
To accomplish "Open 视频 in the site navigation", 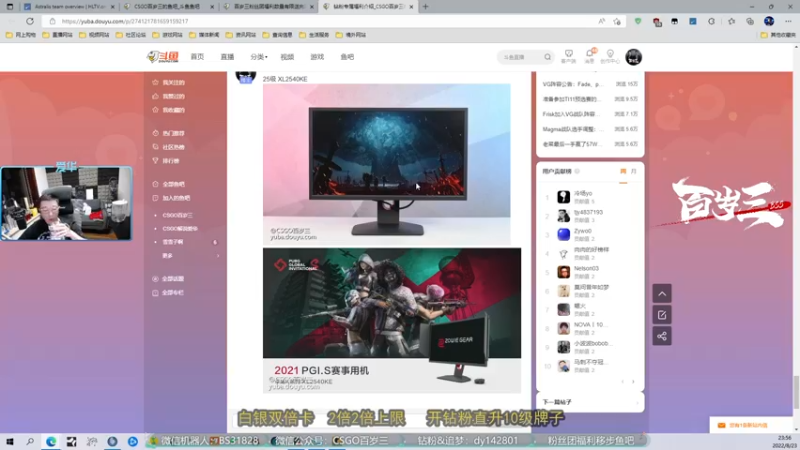I will [x=287, y=57].
